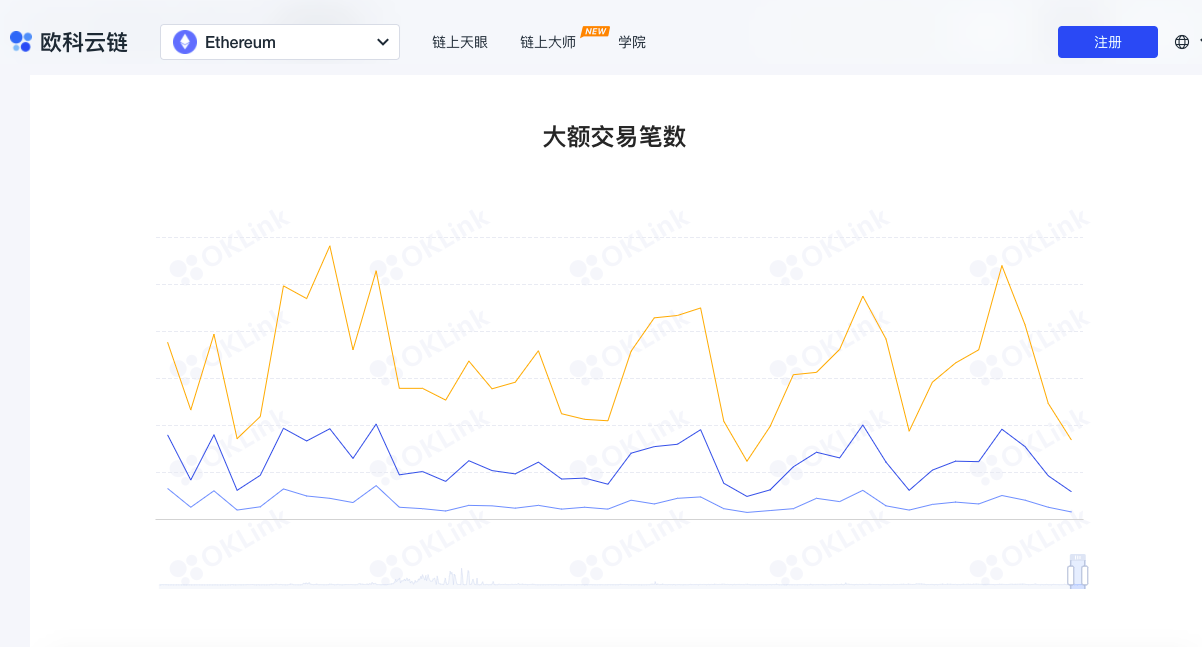This screenshot has width=1202, height=647.
Task: Click the 欧科云链 brand name text
Action: click(x=84, y=42)
